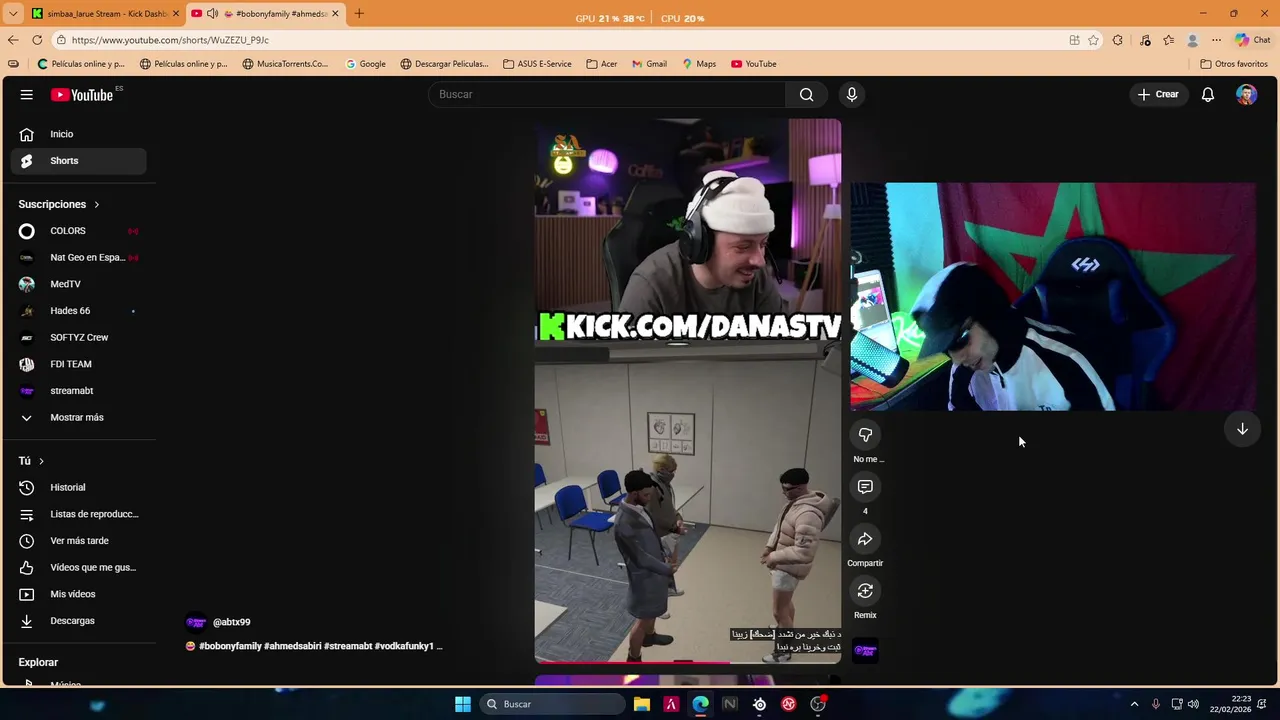
Task: Click the Crear button
Action: pyautogui.click(x=1158, y=94)
